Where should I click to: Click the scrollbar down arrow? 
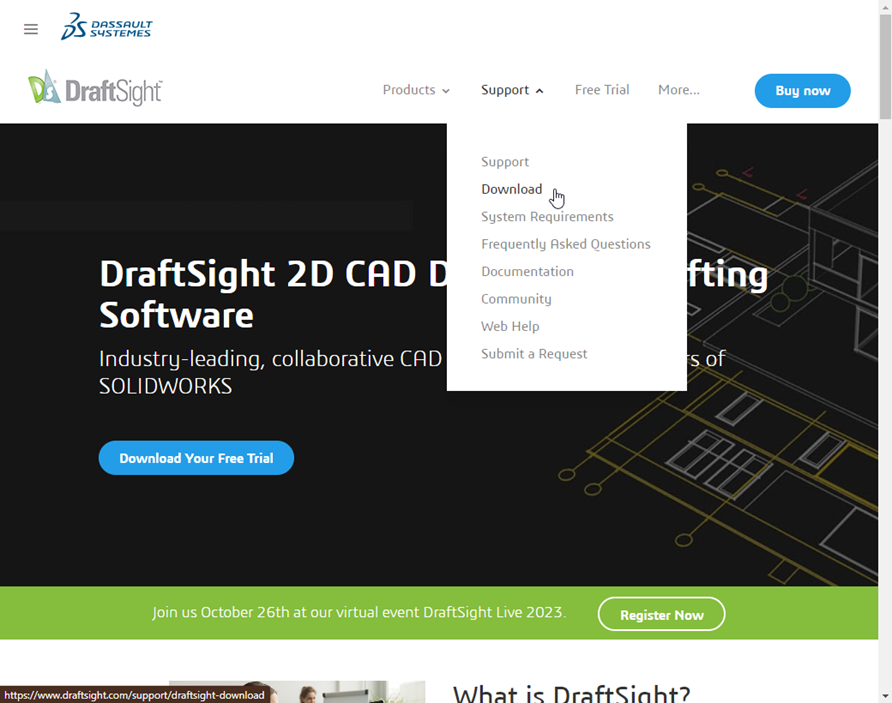click(x=885, y=696)
